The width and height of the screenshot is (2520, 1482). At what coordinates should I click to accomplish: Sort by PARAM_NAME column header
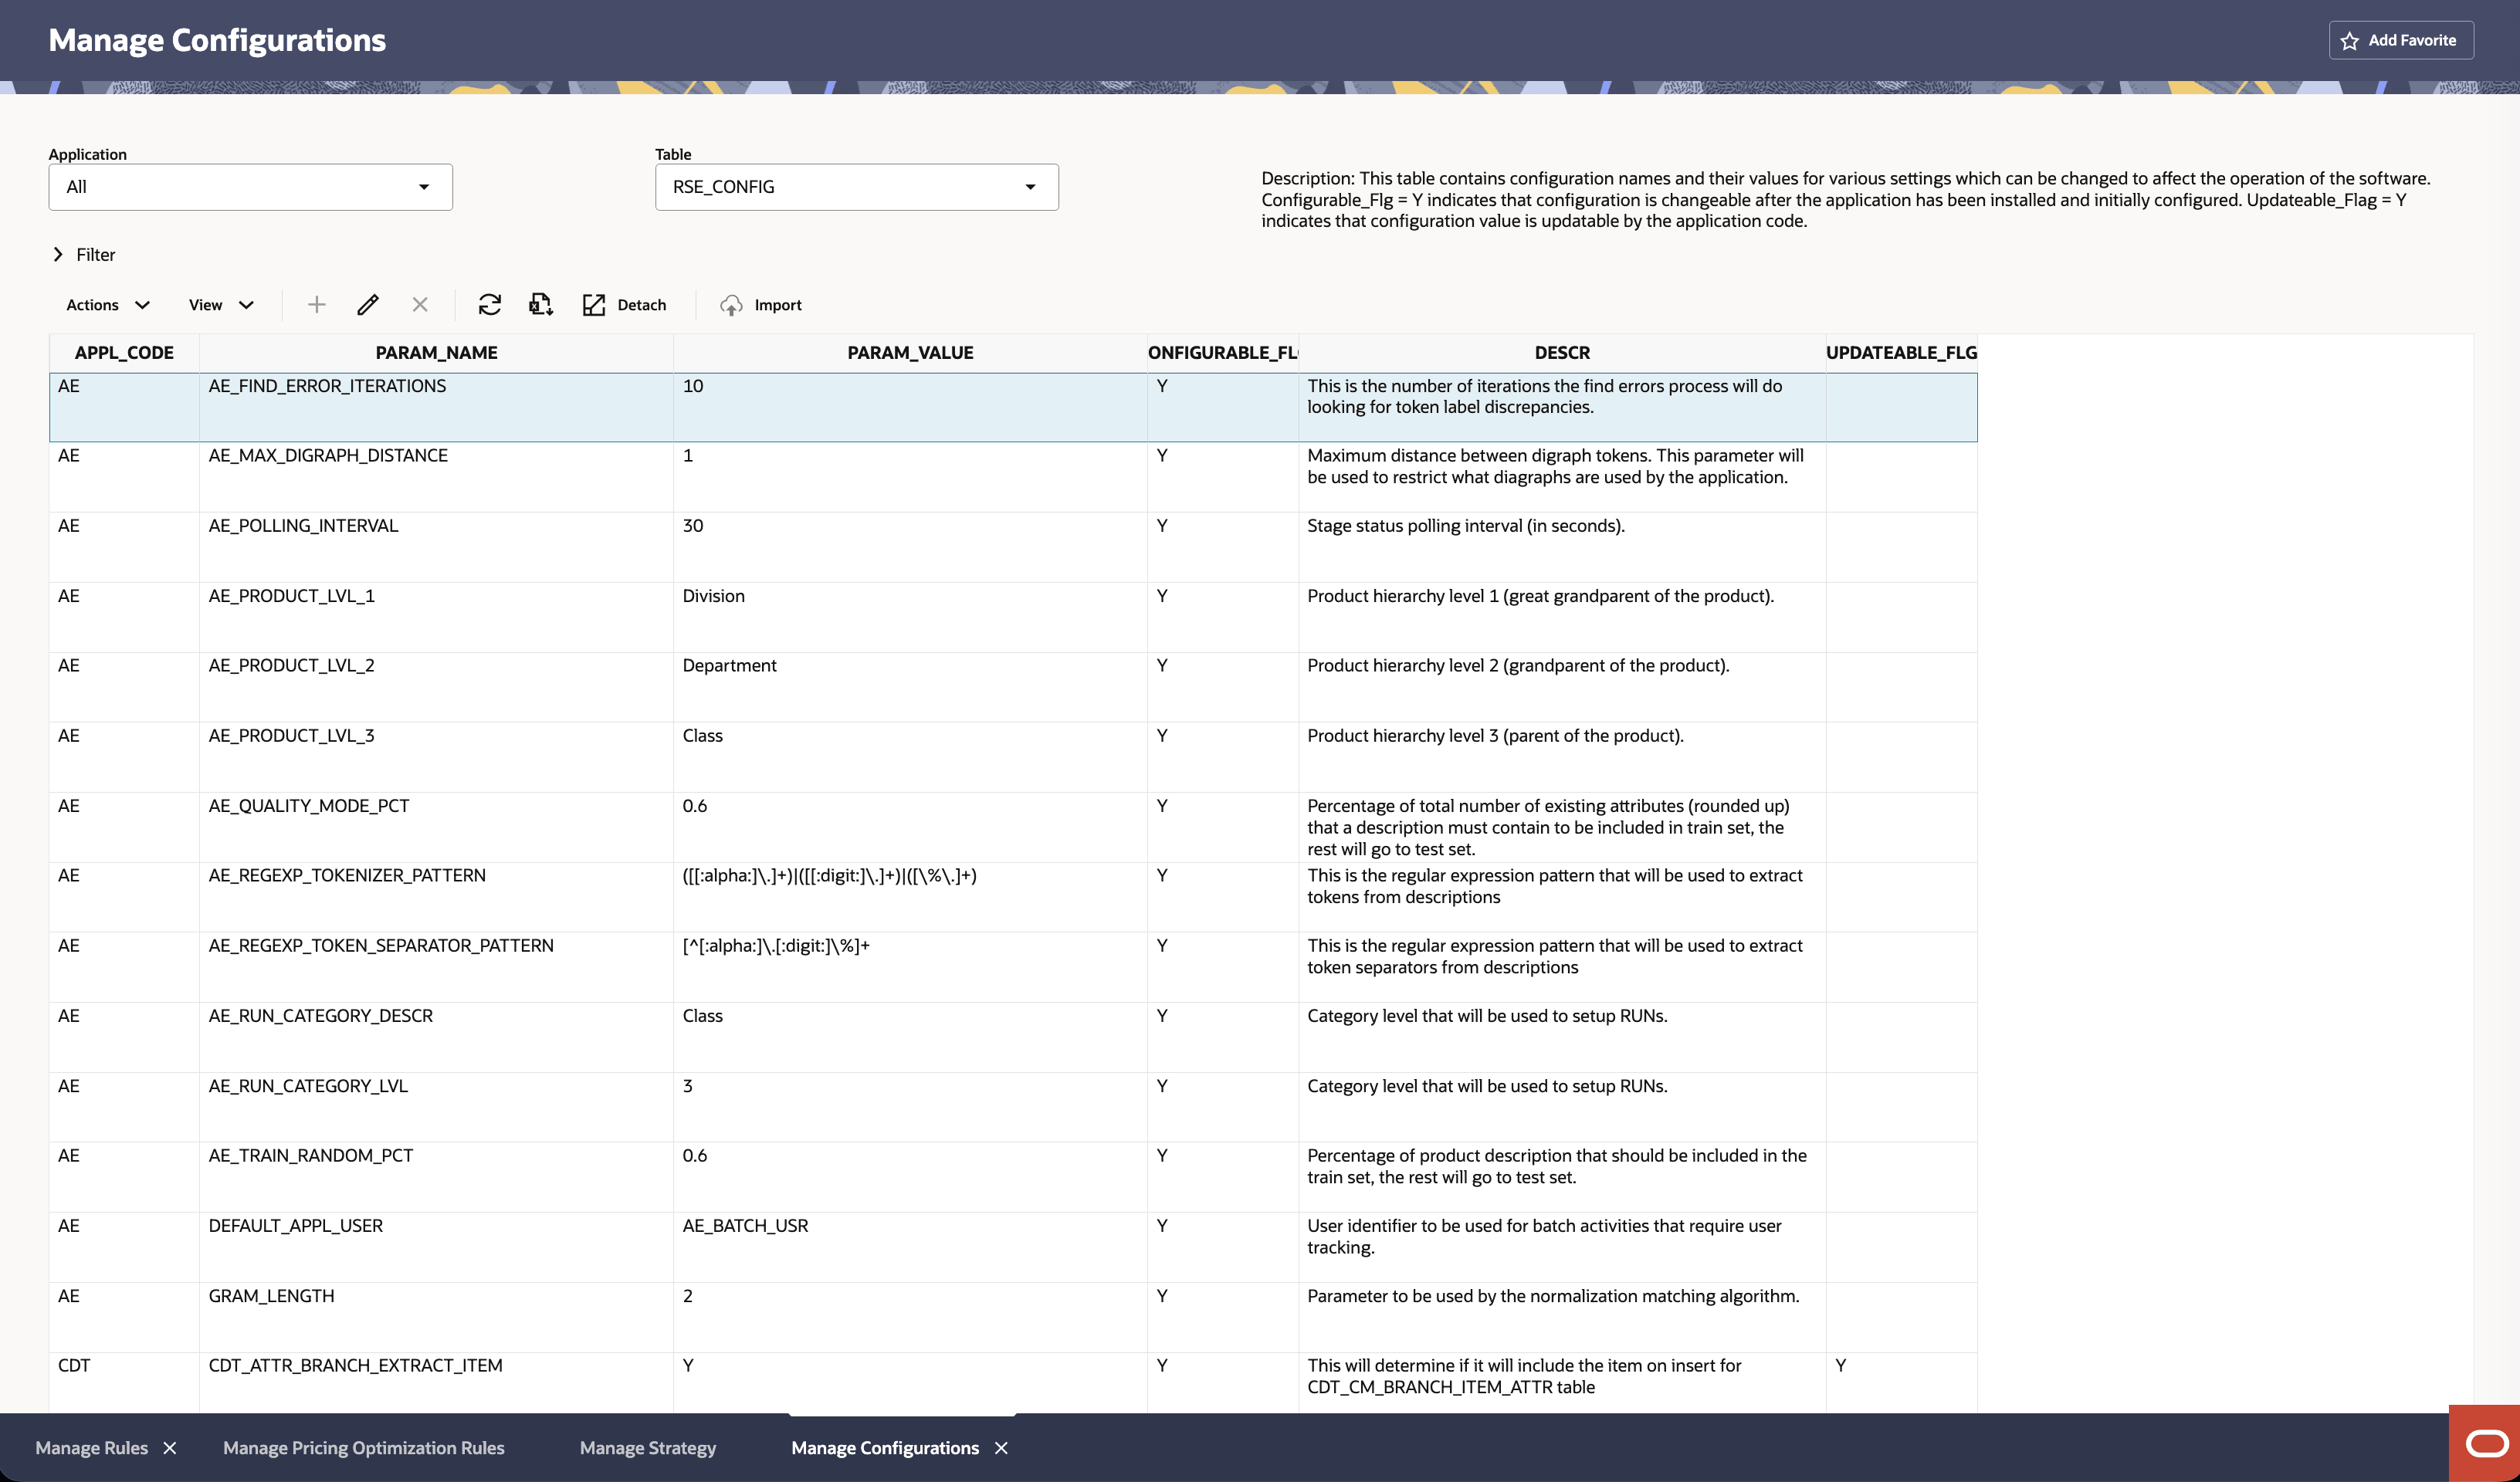(x=436, y=353)
